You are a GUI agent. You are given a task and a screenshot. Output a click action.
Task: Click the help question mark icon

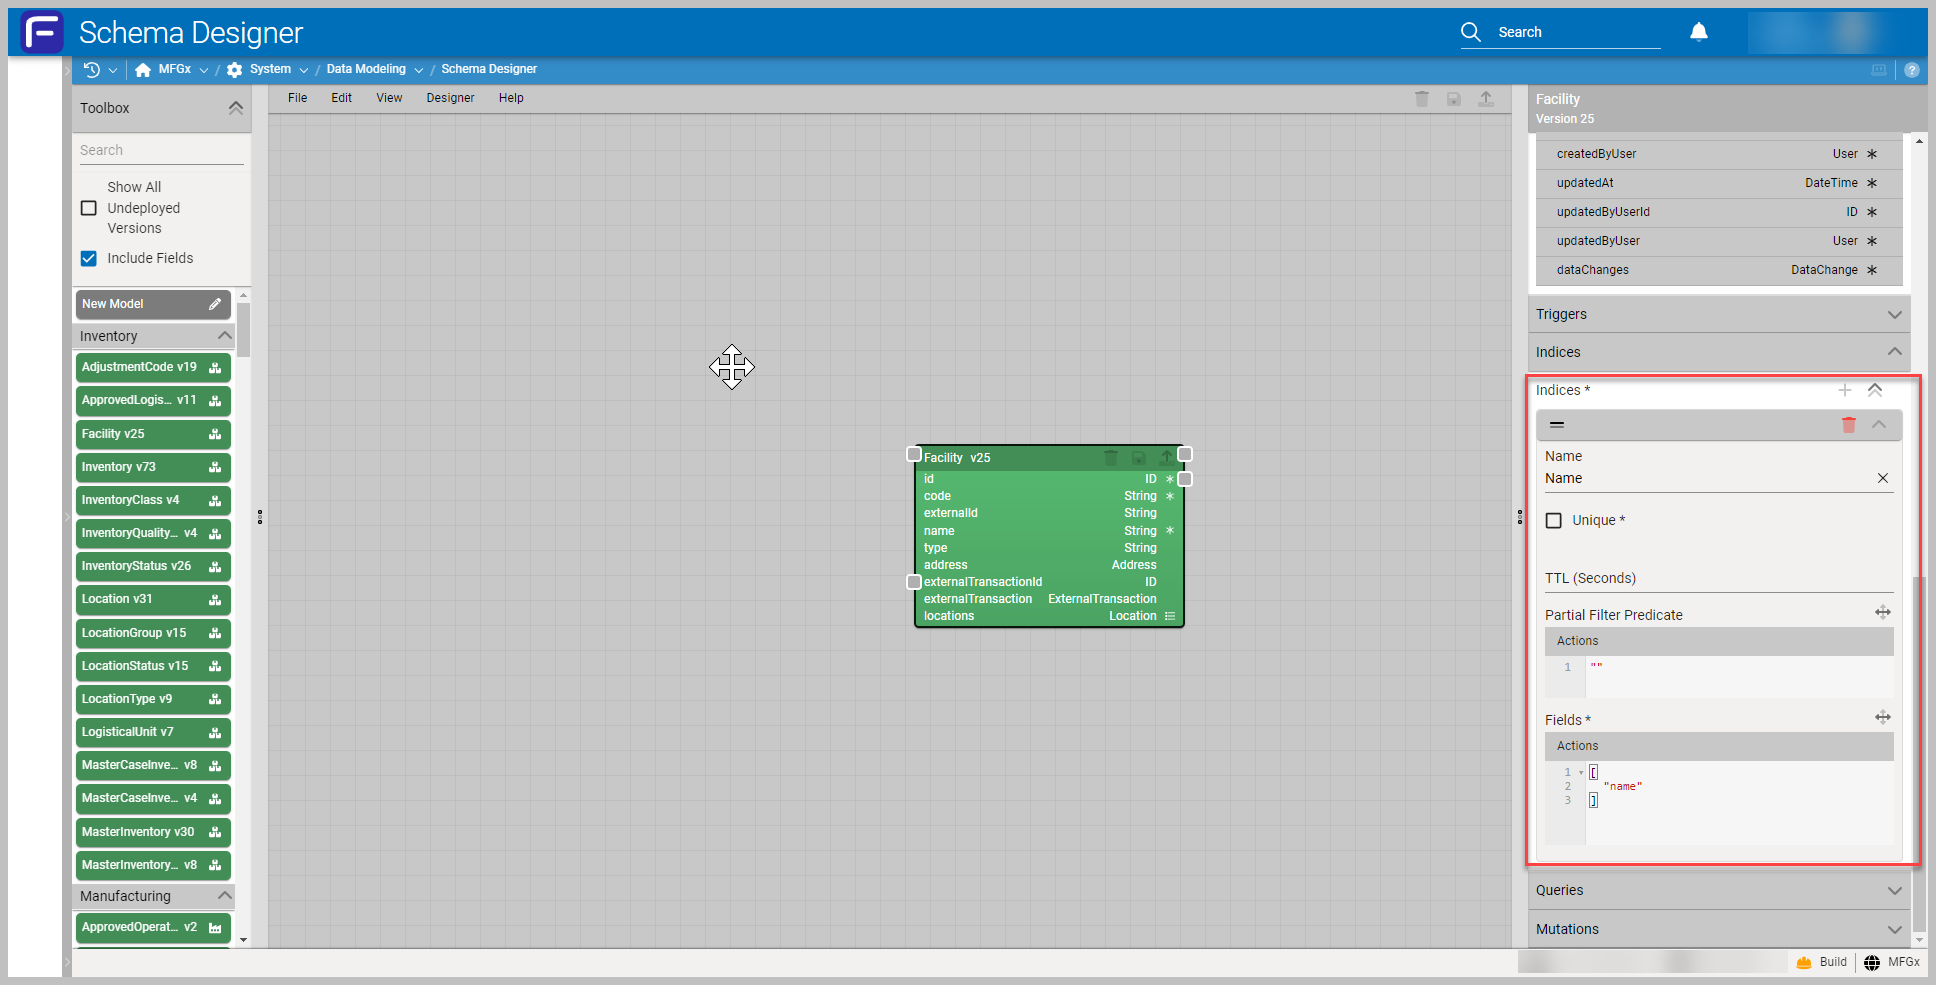pos(1911,70)
